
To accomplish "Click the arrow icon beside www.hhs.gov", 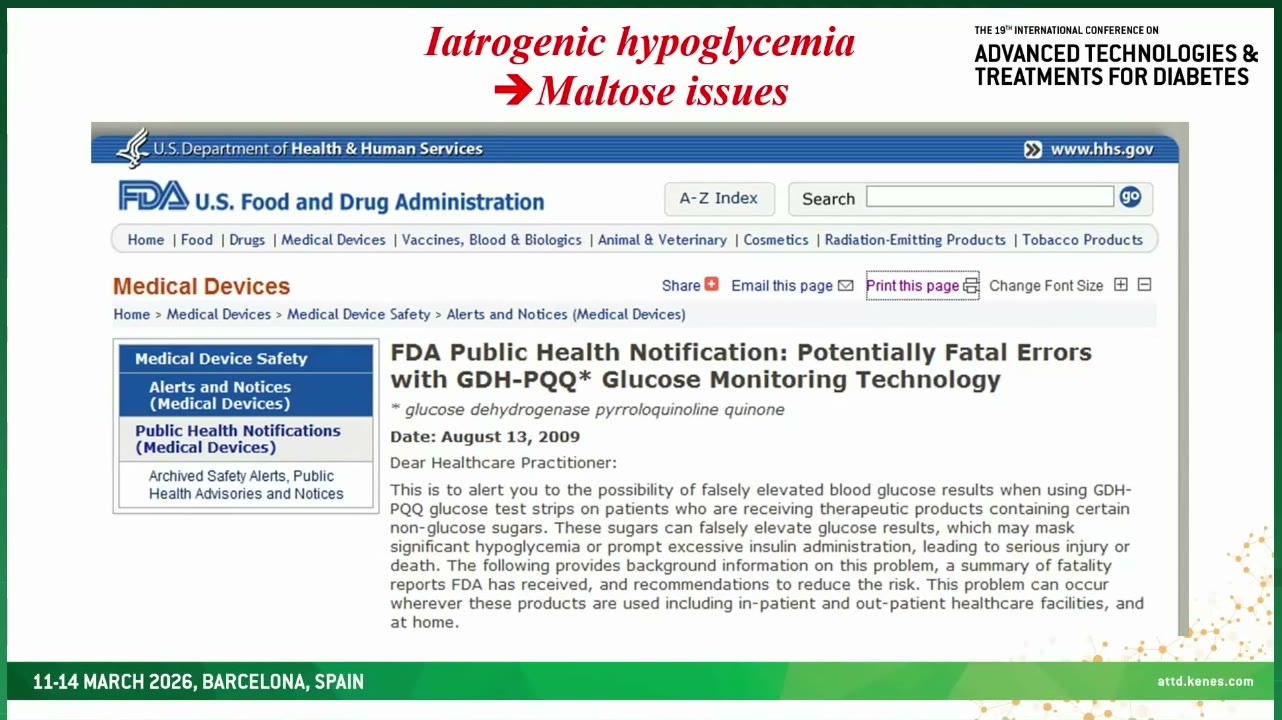I will click(1033, 150).
